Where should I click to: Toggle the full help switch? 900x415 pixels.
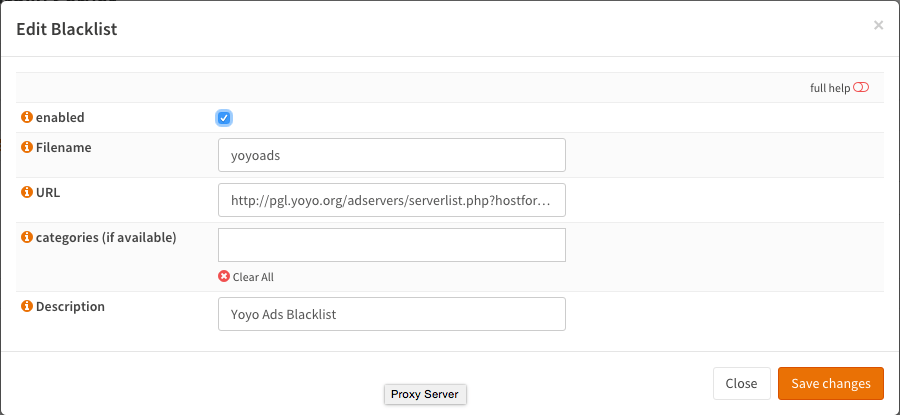pyautogui.click(x=861, y=88)
